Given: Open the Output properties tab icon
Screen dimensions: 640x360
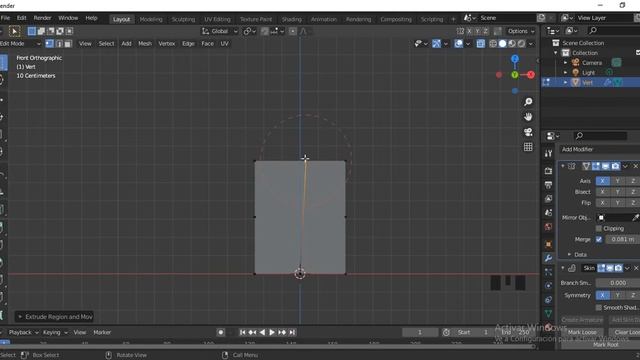Looking at the screenshot, I should click(x=548, y=185).
